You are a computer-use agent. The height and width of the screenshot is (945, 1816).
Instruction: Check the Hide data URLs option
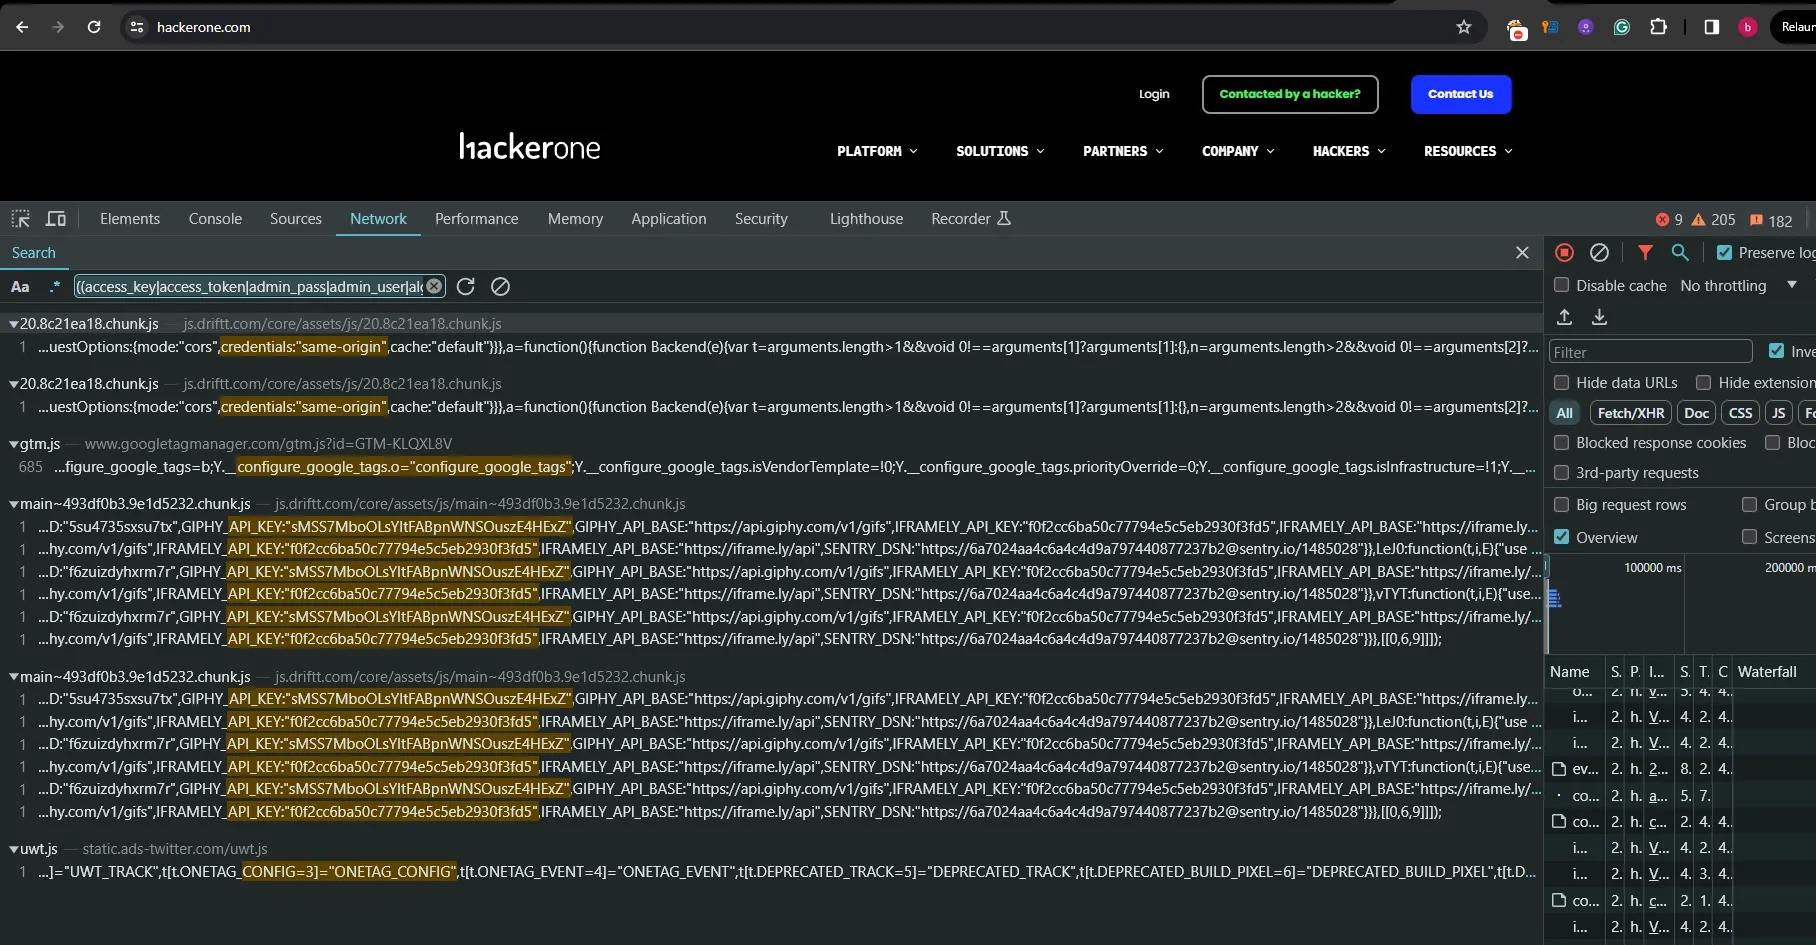tap(1561, 382)
